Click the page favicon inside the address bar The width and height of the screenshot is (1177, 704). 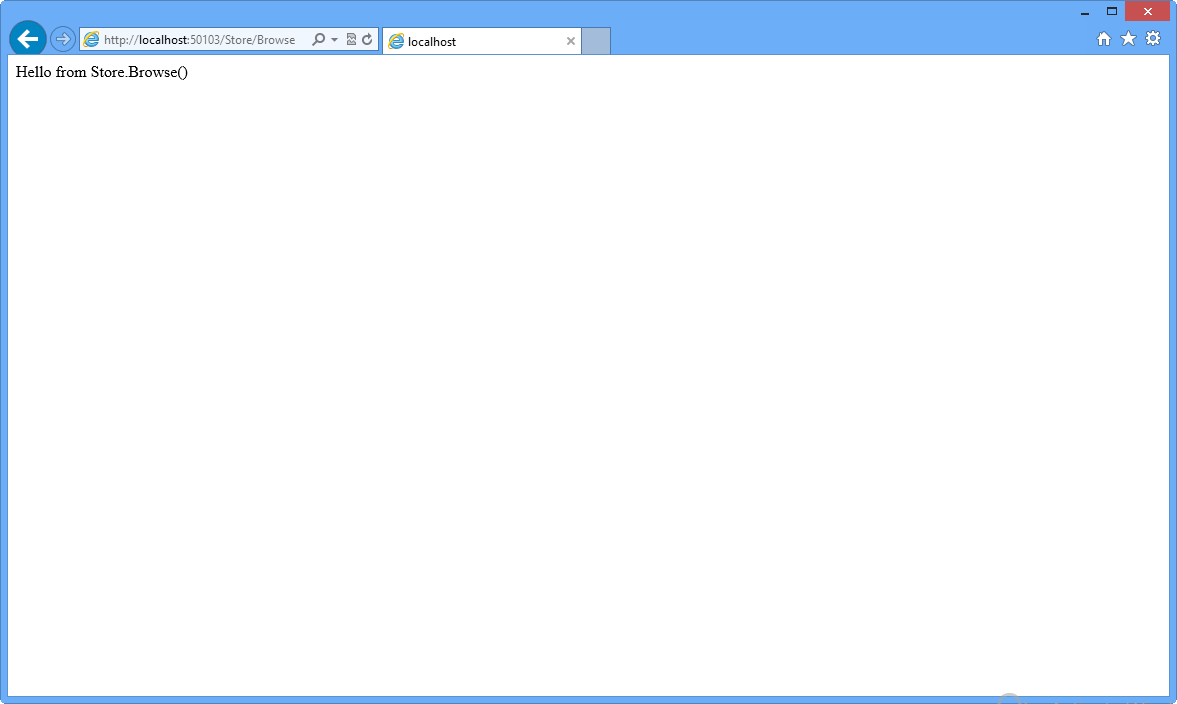[92, 39]
